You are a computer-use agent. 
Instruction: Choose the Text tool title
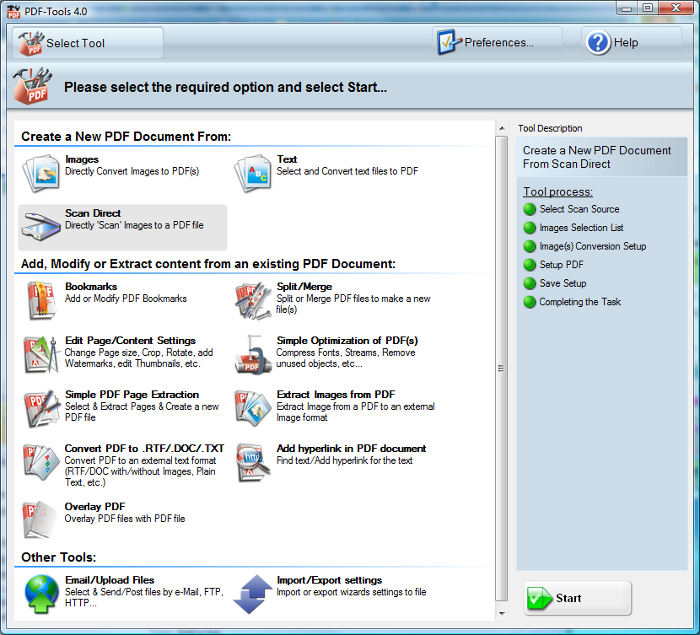click(x=287, y=159)
